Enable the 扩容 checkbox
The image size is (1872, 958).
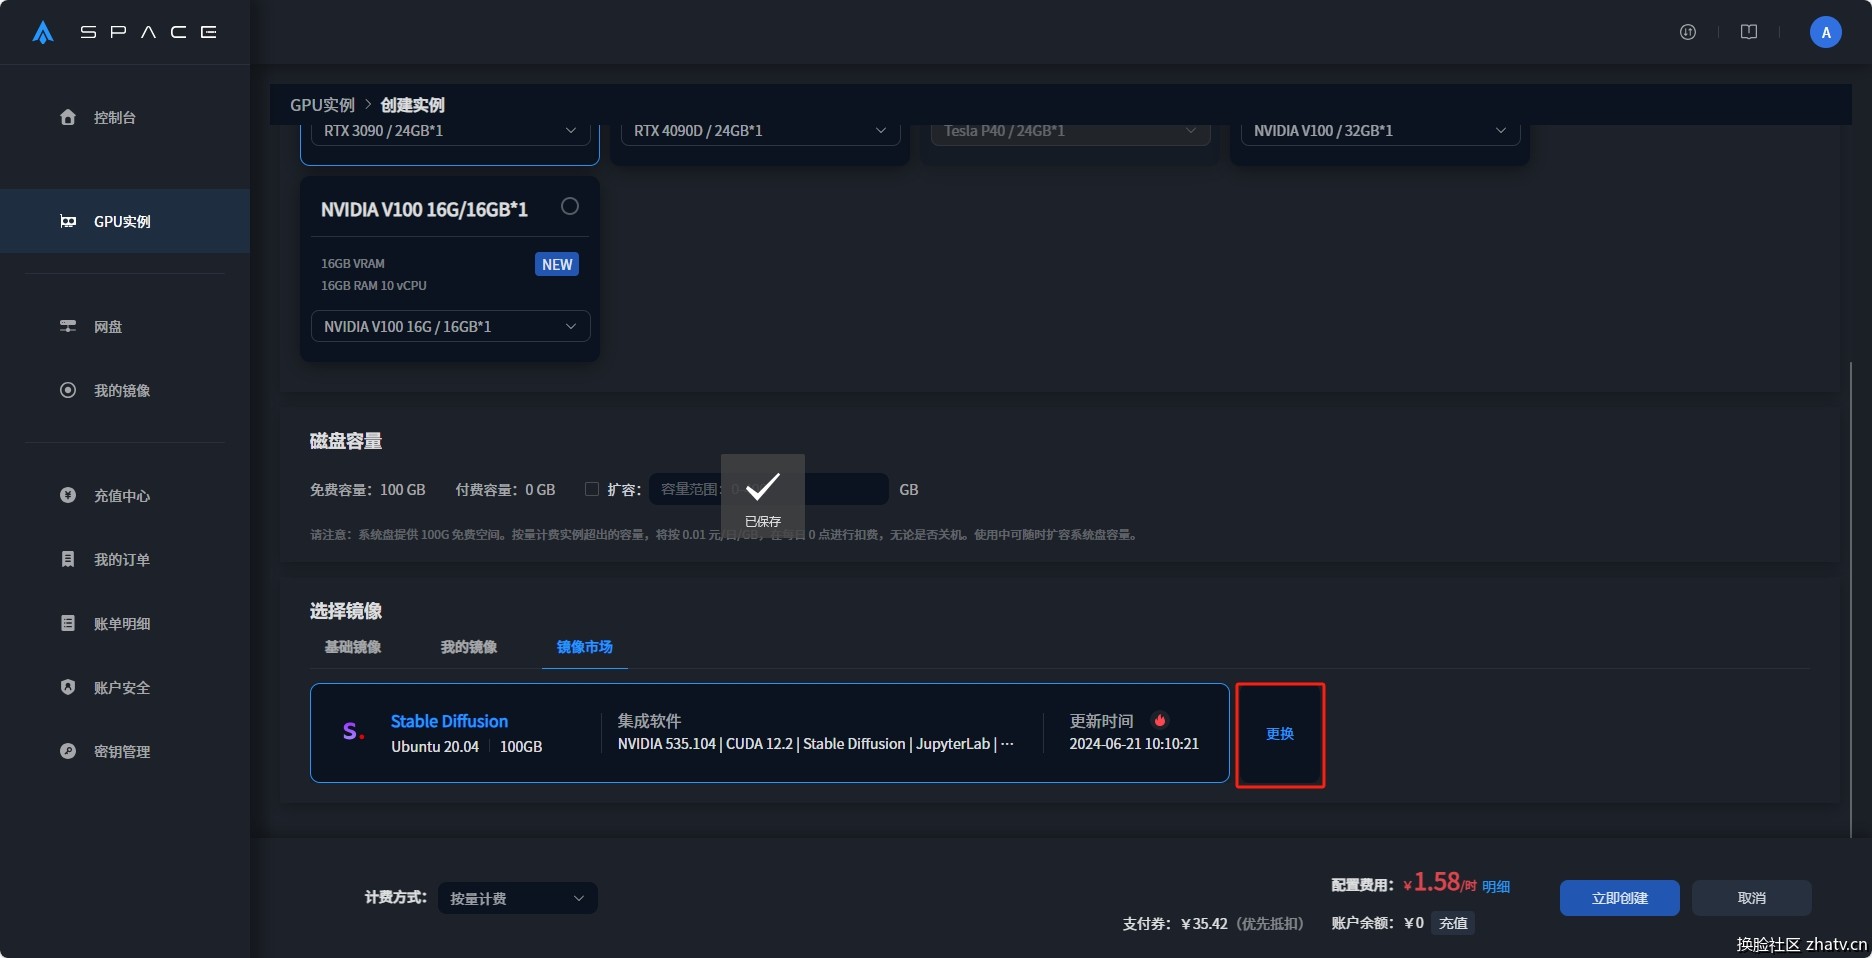(x=592, y=489)
